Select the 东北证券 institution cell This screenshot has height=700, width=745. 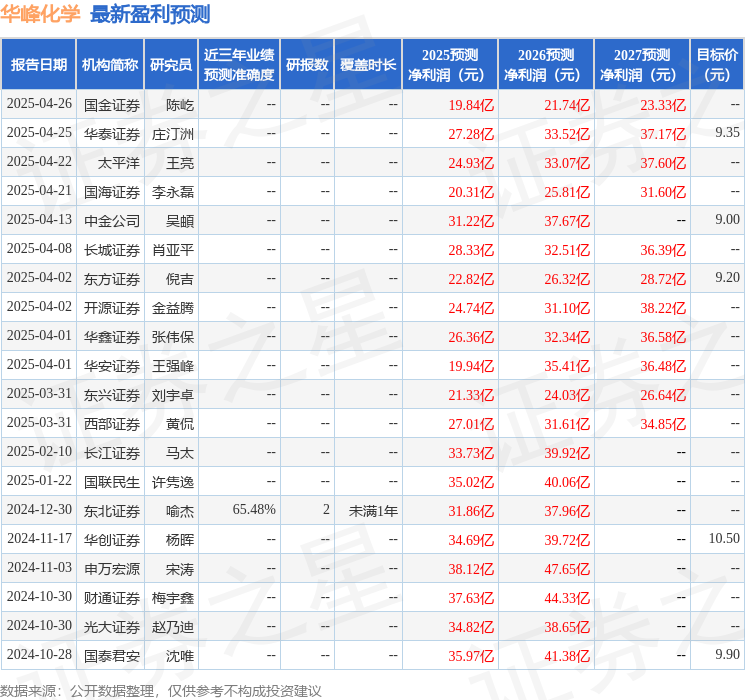click(112, 511)
